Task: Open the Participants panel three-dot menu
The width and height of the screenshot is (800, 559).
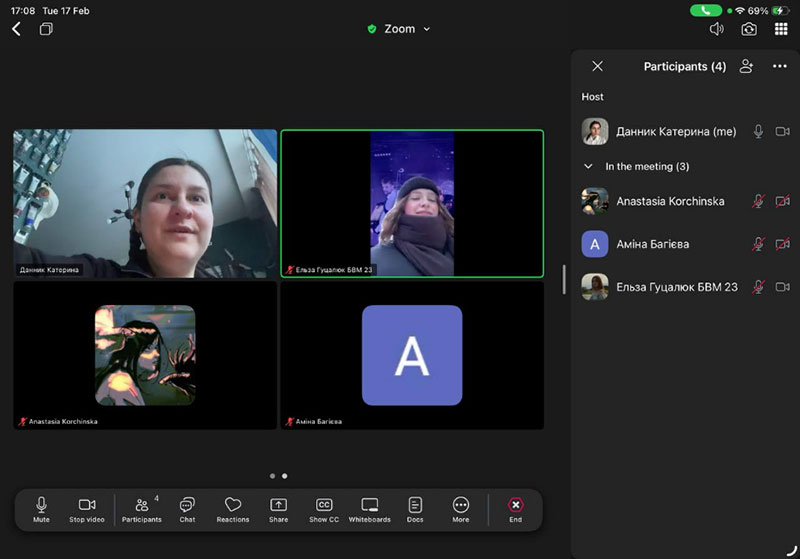Action: [x=780, y=67]
